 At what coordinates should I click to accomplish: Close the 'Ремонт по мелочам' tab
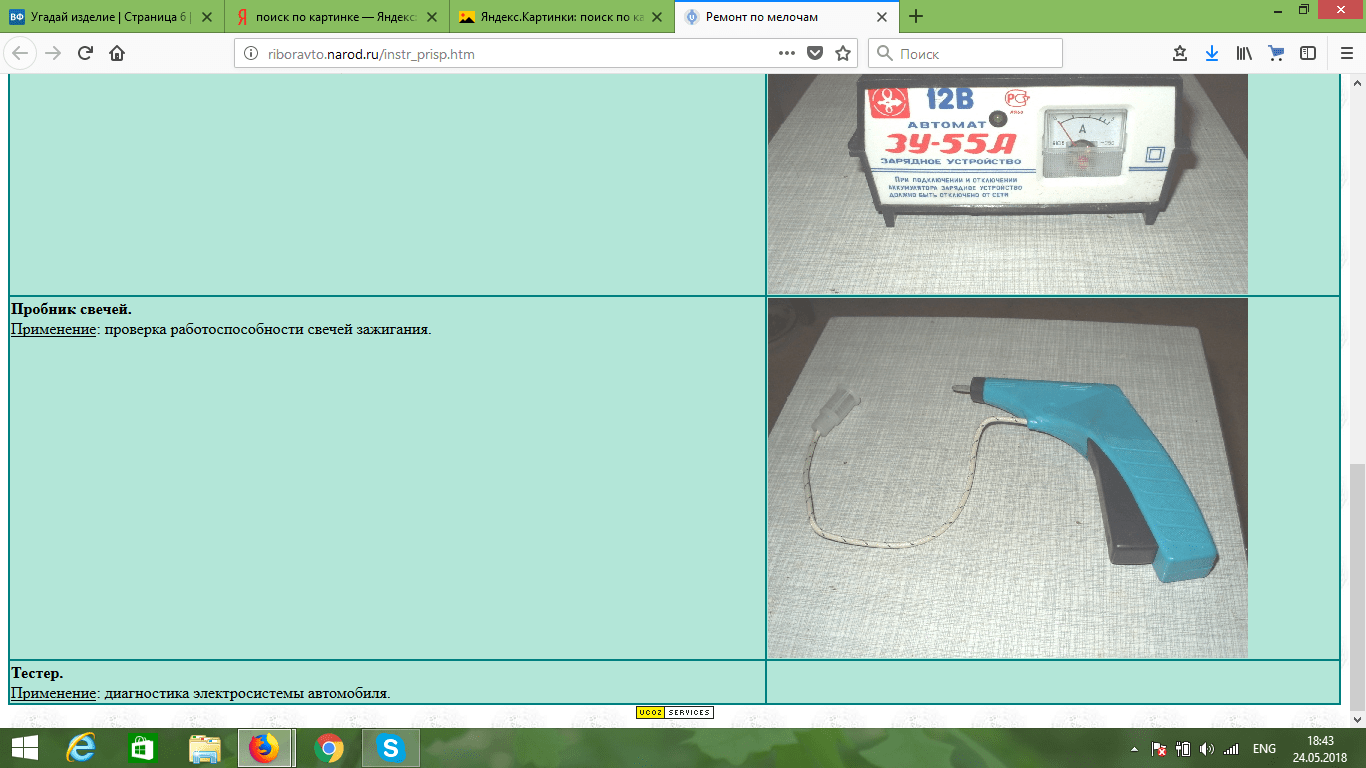point(881,17)
